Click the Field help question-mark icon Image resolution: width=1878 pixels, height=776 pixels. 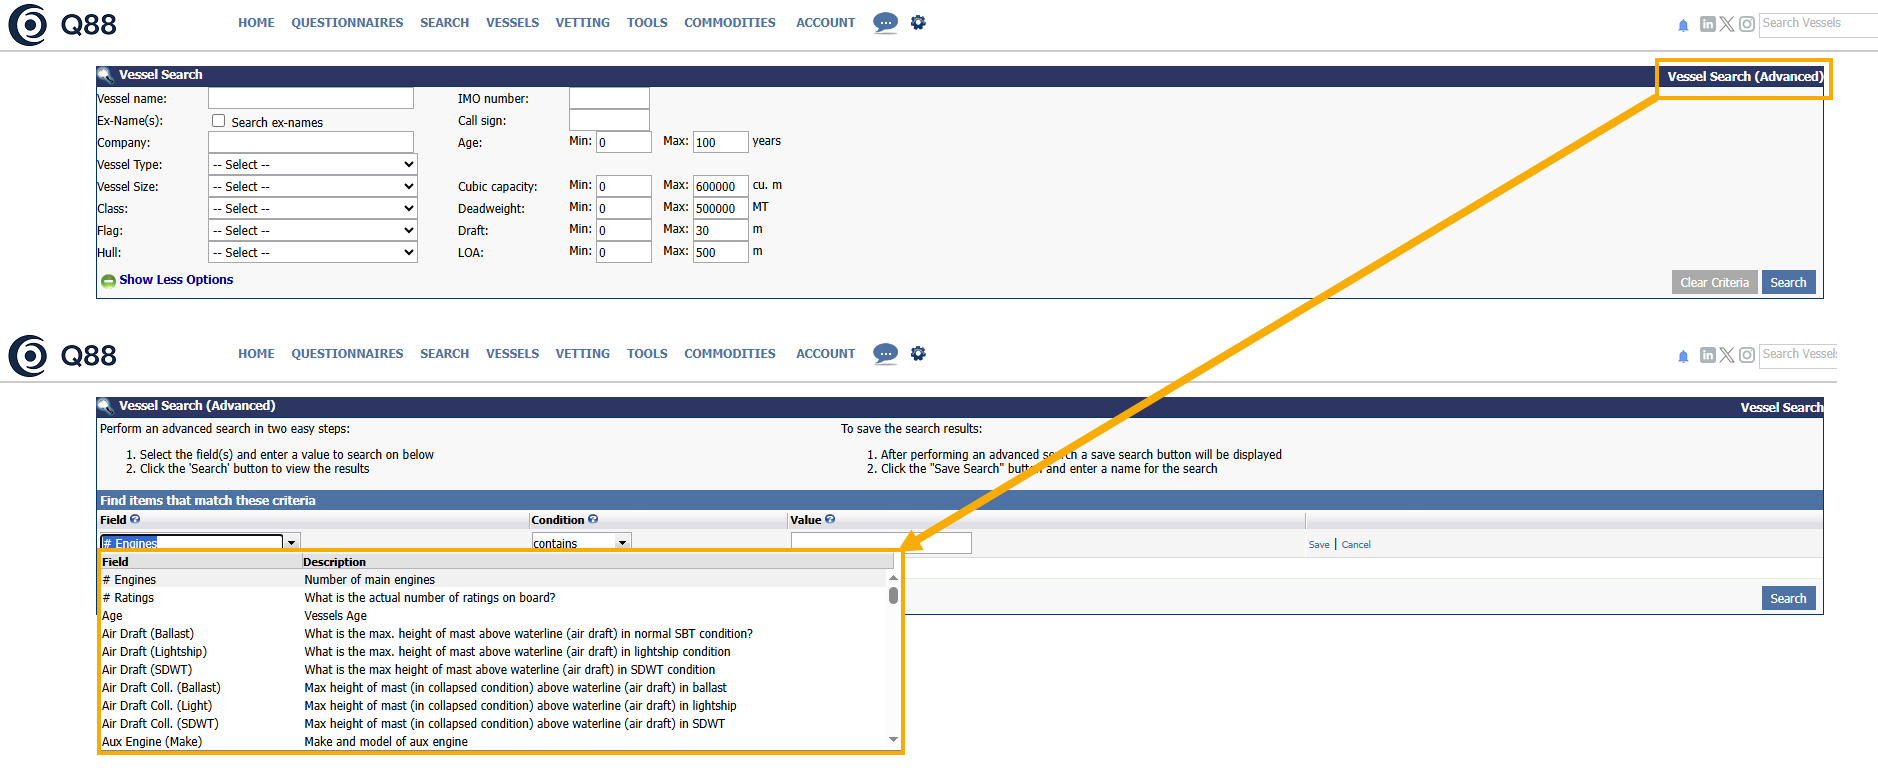tap(135, 519)
